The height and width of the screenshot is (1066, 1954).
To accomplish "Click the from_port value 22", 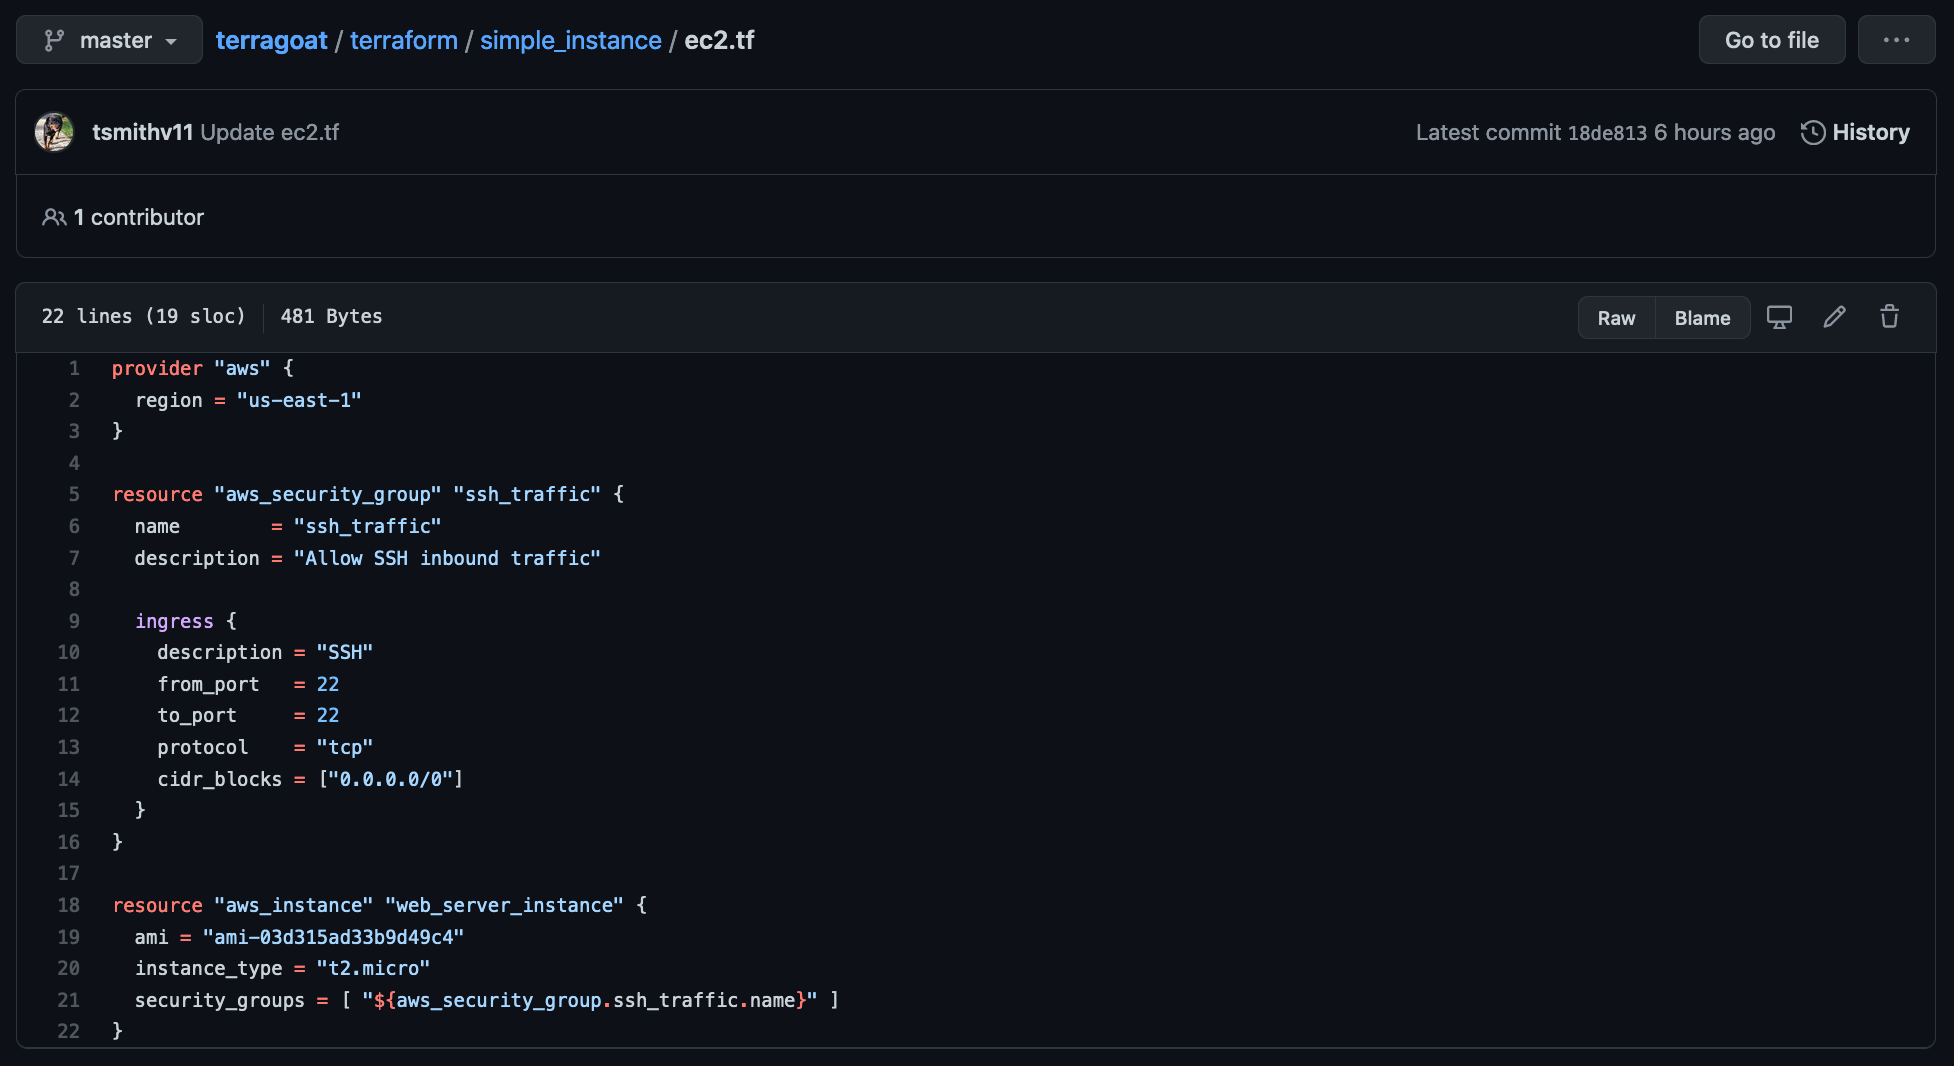I will tap(328, 684).
